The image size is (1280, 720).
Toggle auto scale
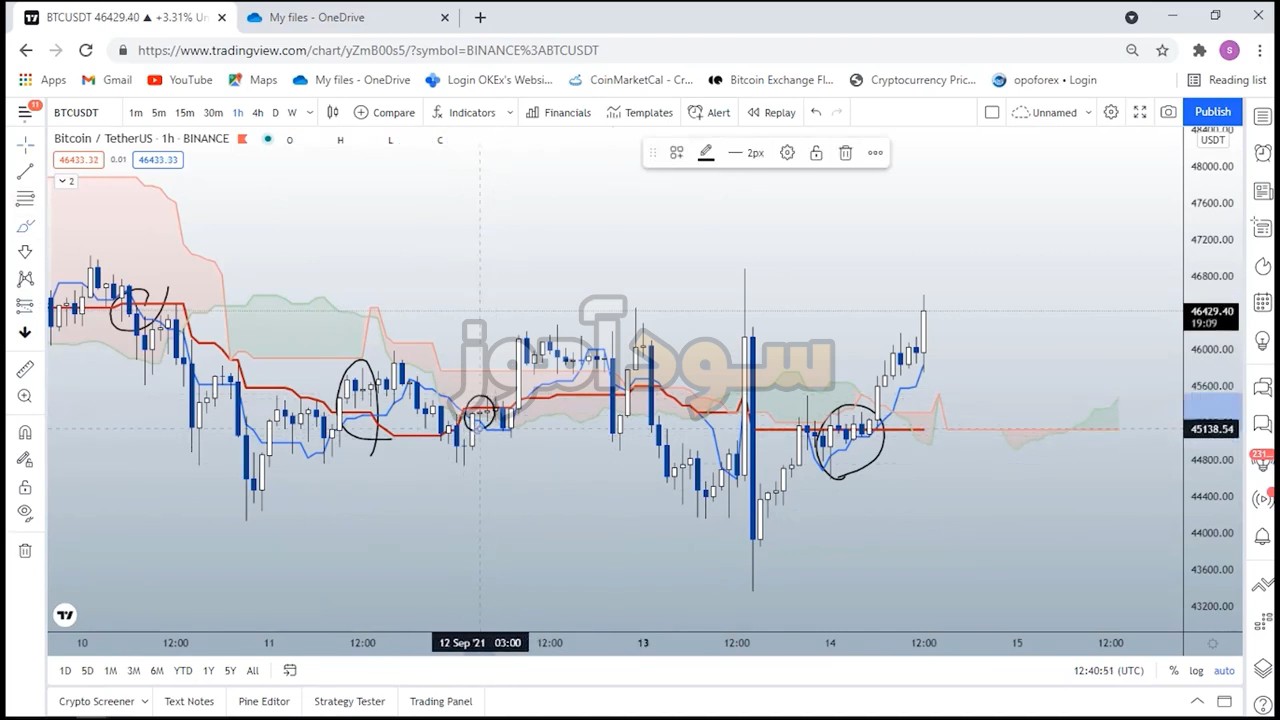click(1224, 671)
